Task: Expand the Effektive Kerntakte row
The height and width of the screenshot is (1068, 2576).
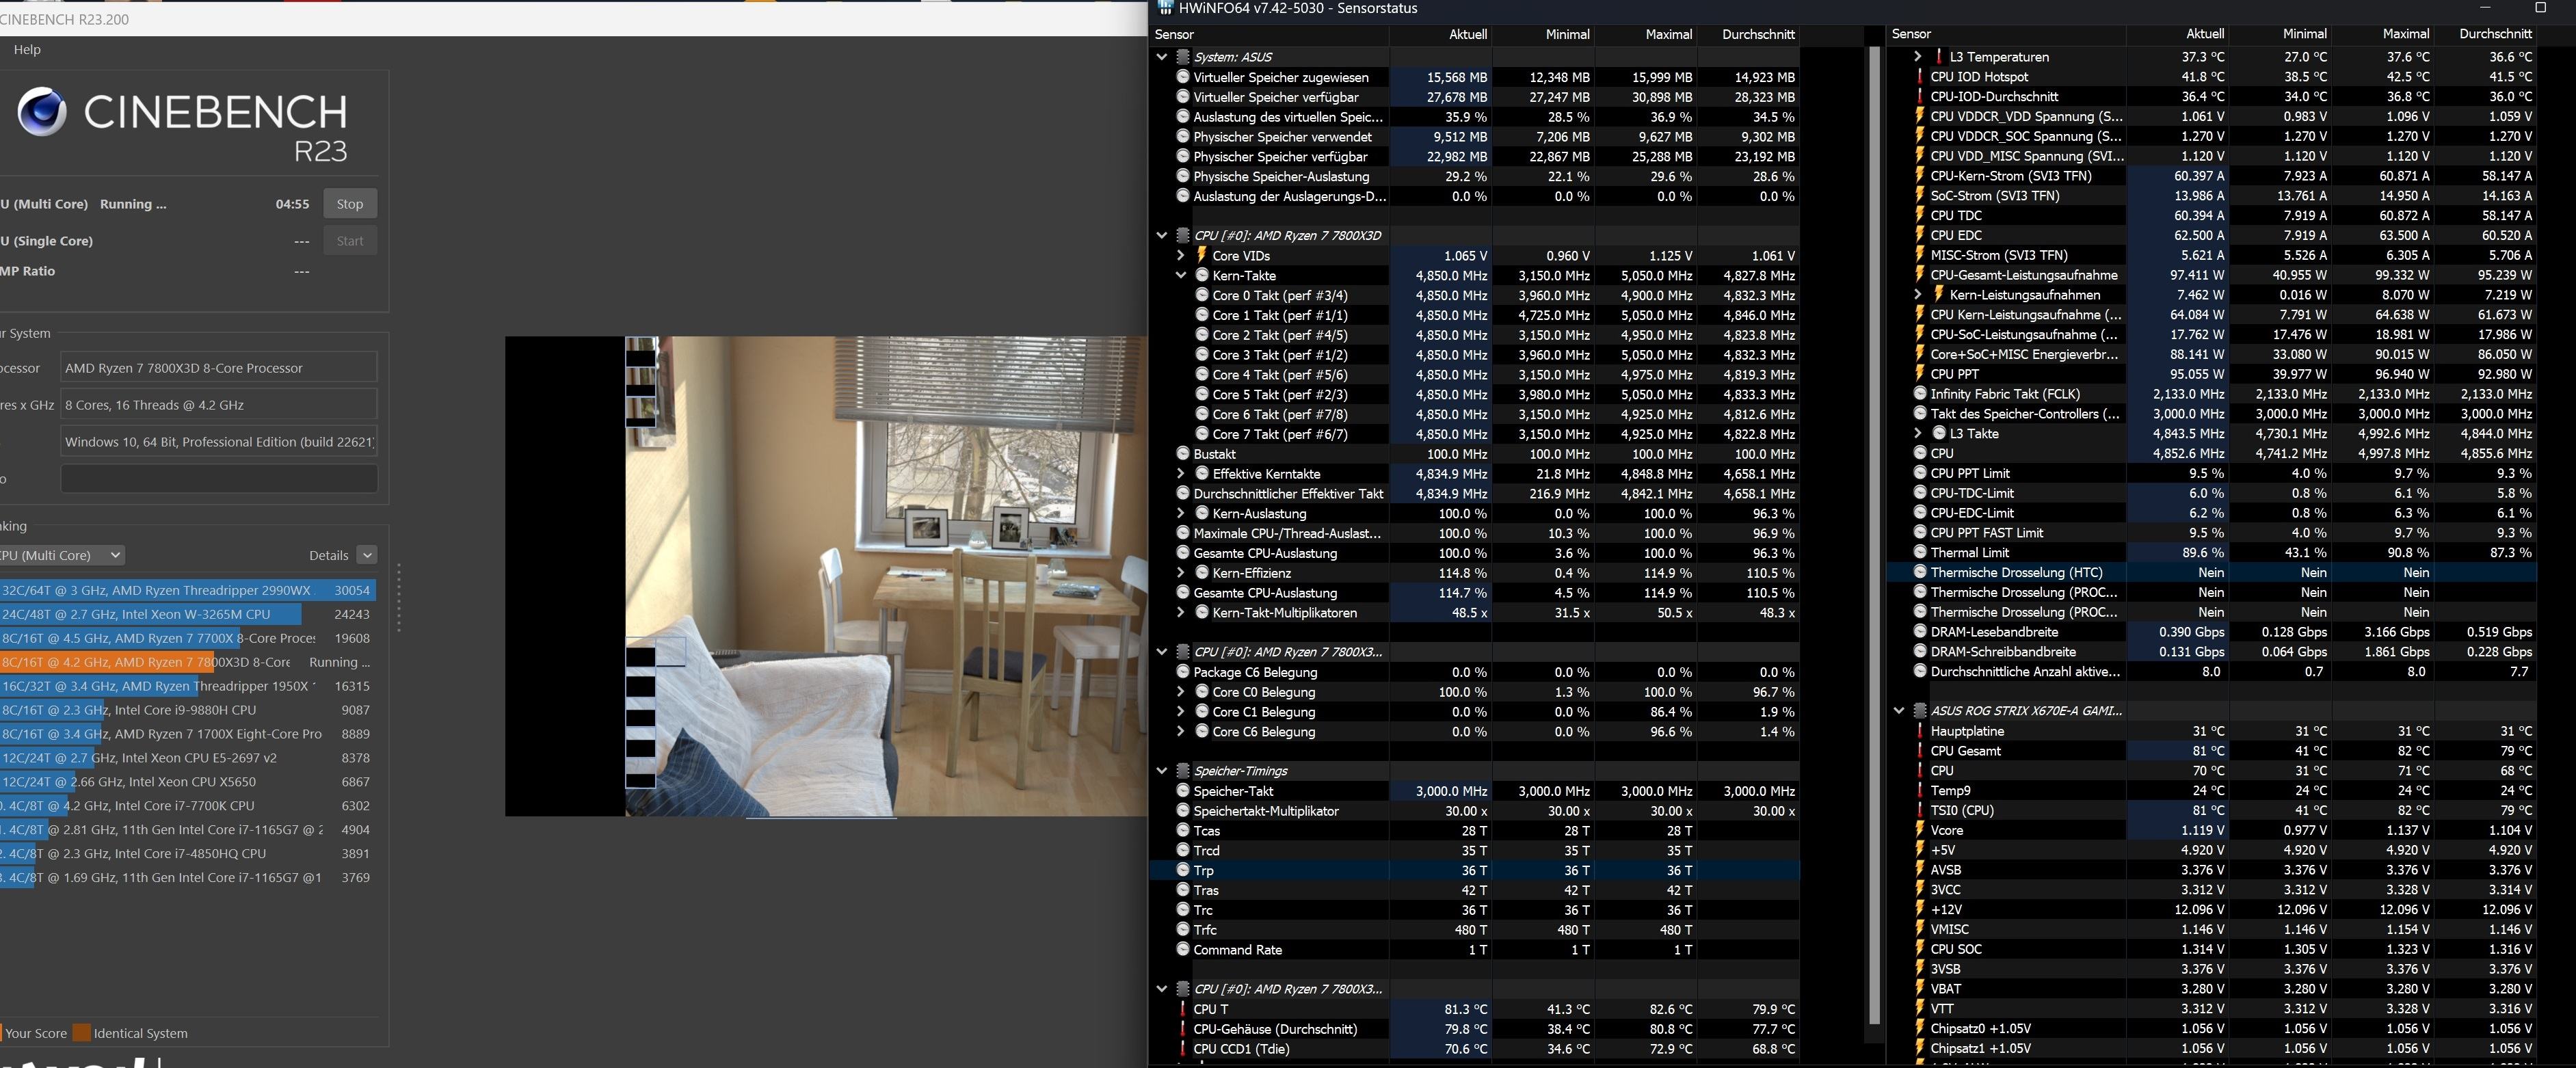Action: 1180,474
